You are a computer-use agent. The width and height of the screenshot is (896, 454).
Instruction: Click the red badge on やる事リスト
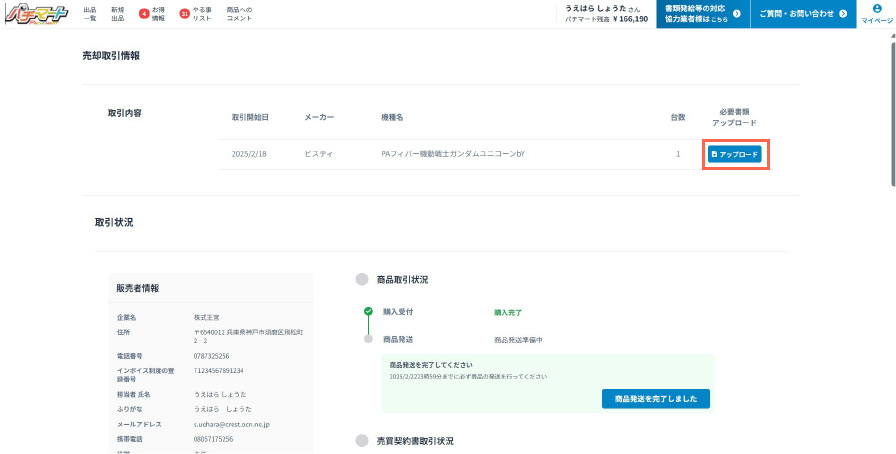coord(184,14)
